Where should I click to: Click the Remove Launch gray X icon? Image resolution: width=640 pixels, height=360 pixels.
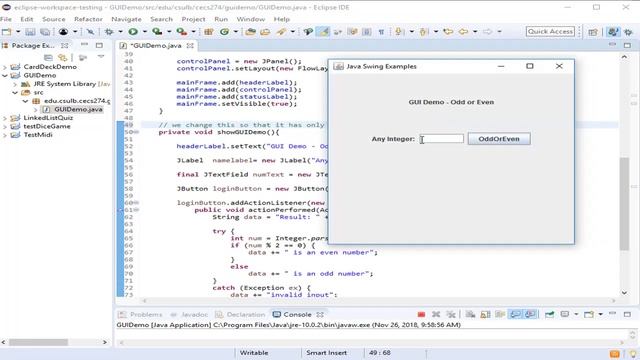[436, 314]
